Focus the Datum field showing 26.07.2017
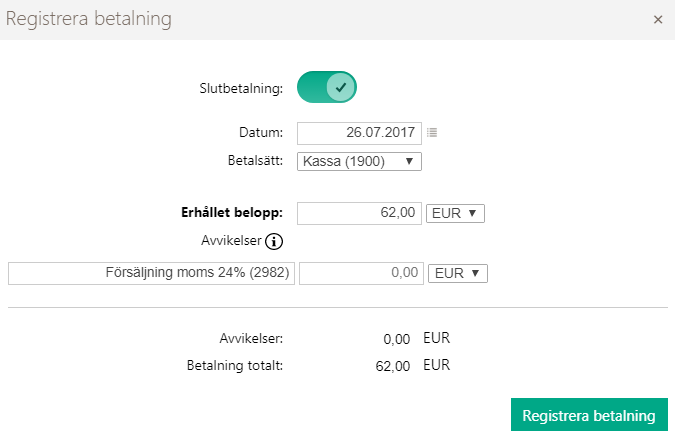 [x=359, y=133]
